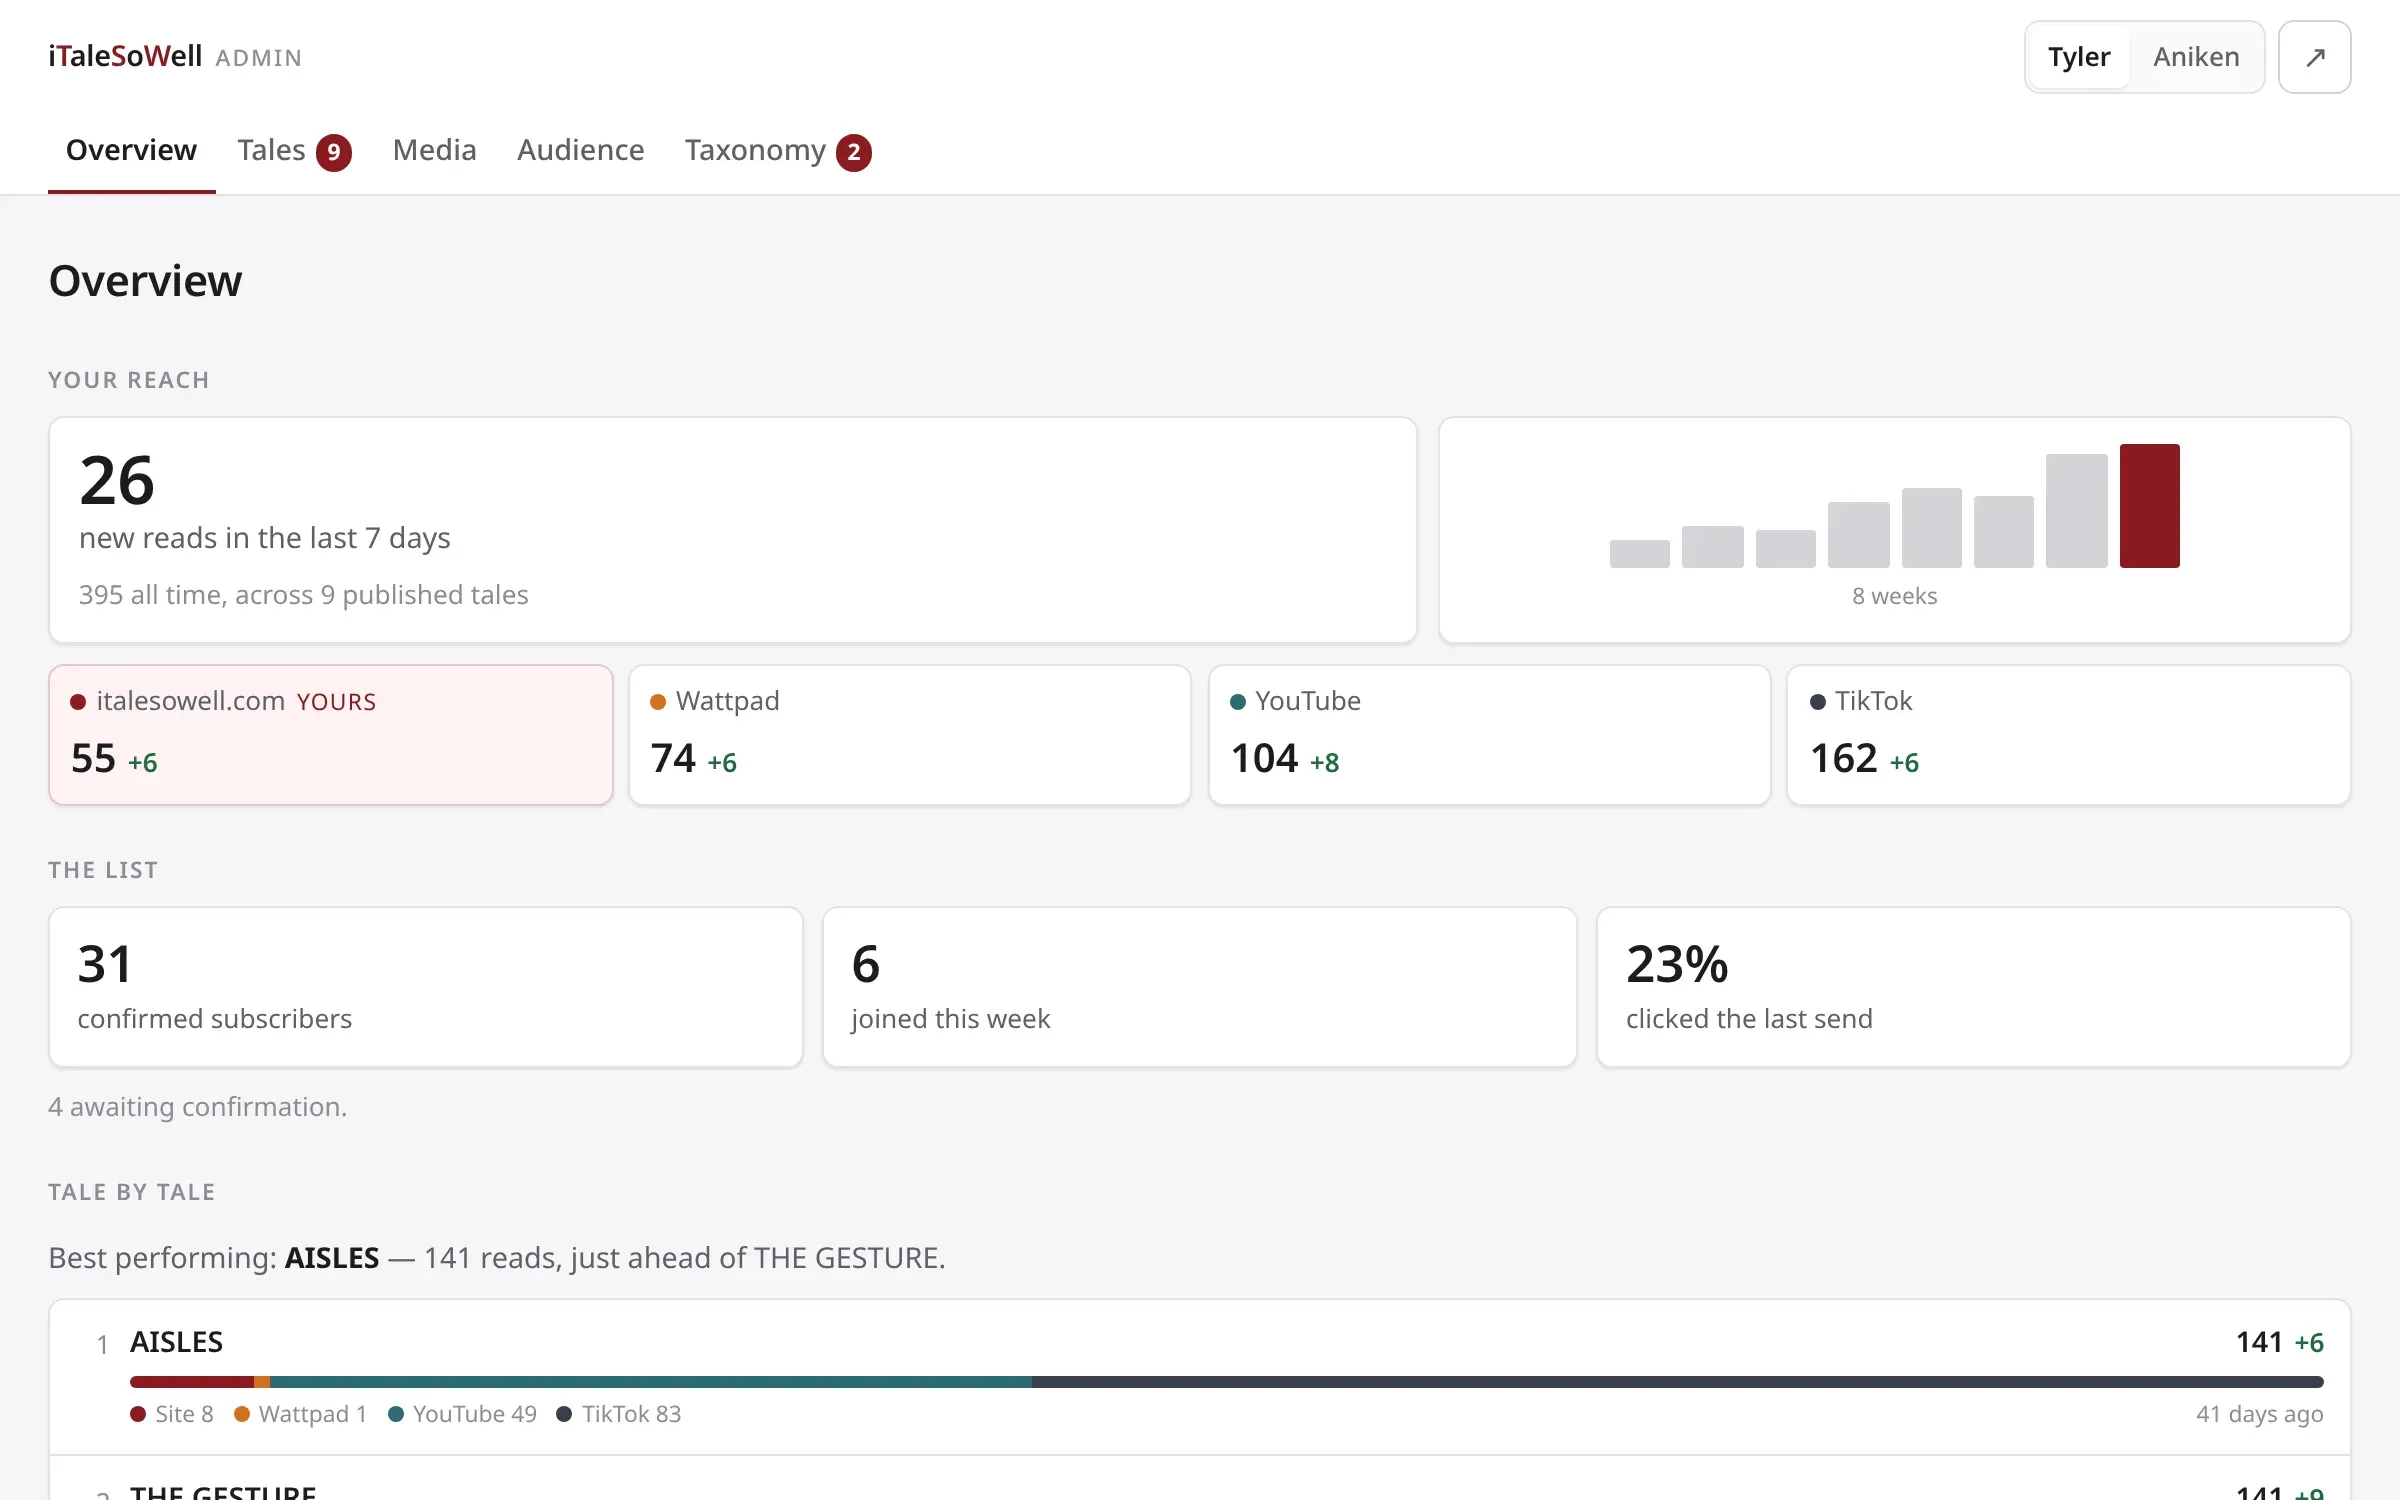
Task: Click 'Wattpad 1' legend under AISLES
Action: 301,1414
